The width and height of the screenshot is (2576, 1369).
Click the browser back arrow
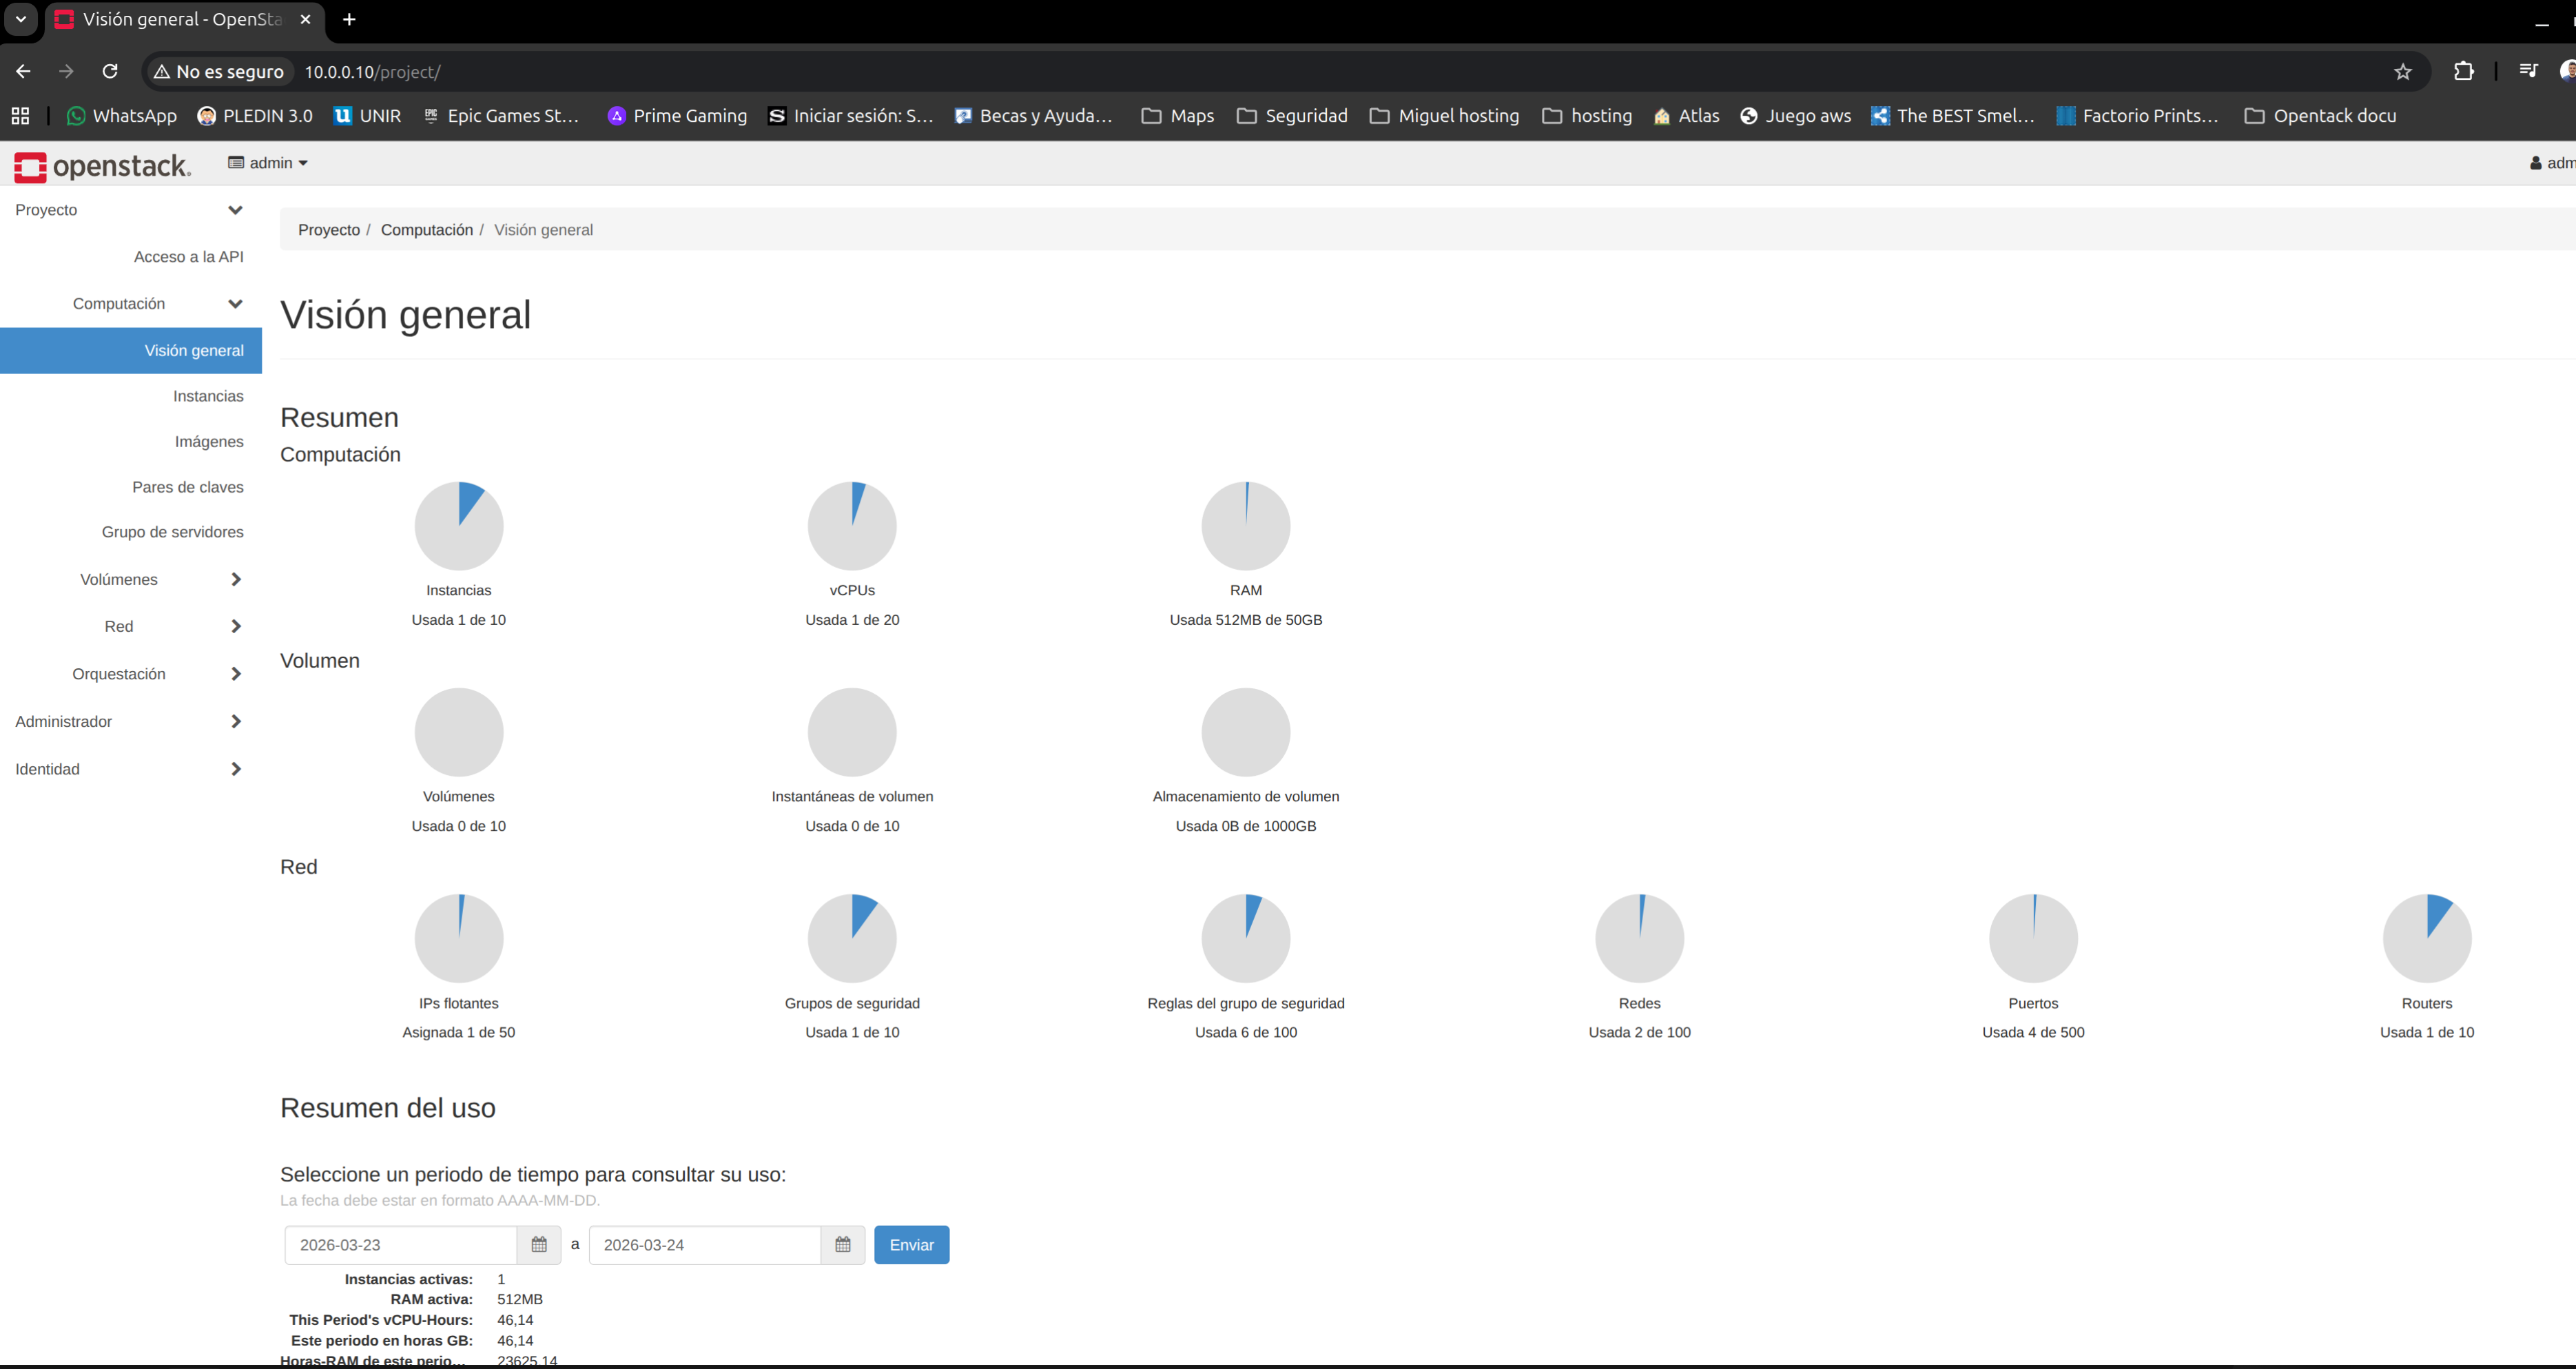(23, 71)
